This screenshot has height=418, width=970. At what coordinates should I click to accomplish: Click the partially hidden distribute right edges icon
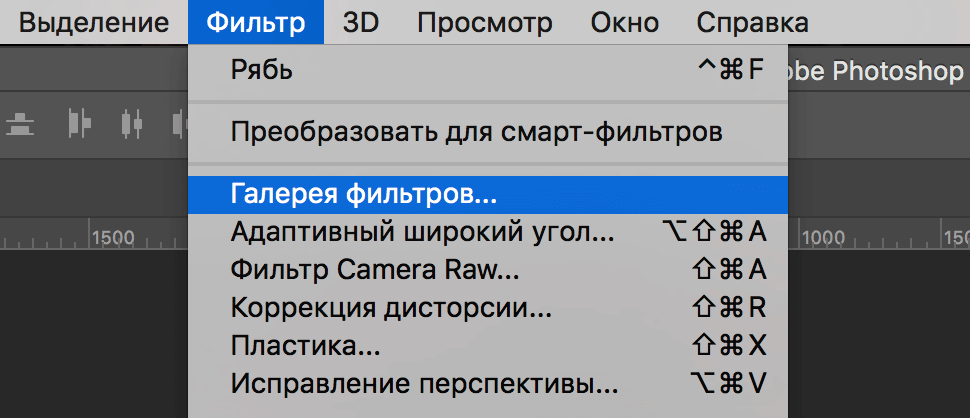(x=179, y=123)
